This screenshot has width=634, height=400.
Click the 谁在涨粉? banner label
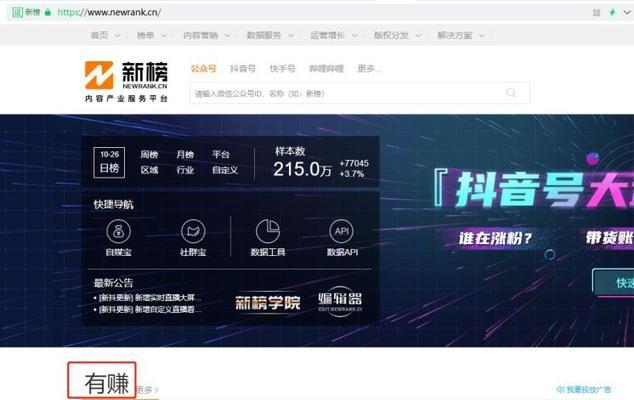click(495, 238)
